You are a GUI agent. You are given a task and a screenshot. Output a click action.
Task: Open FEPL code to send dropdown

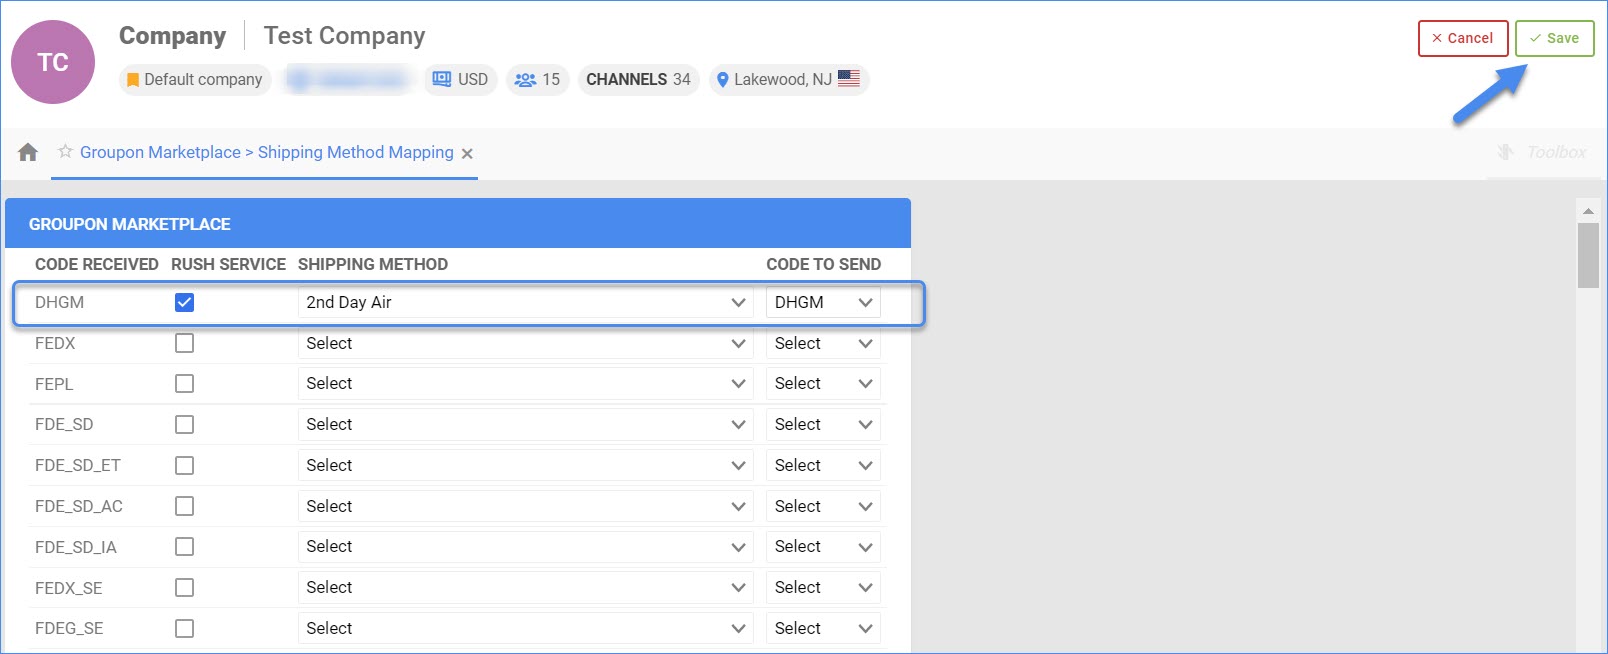tap(823, 384)
